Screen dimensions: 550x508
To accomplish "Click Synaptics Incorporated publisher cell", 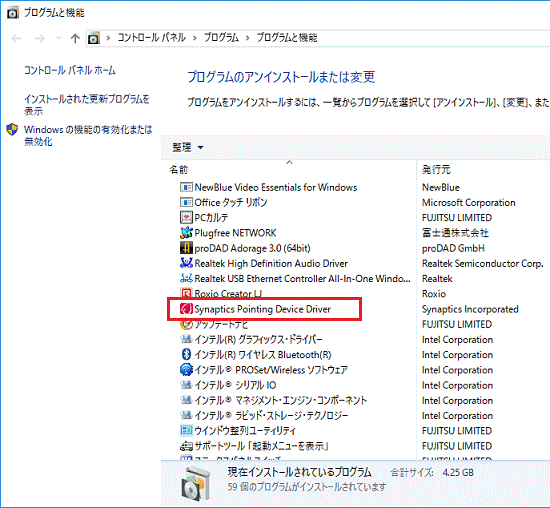I will (470, 309).
